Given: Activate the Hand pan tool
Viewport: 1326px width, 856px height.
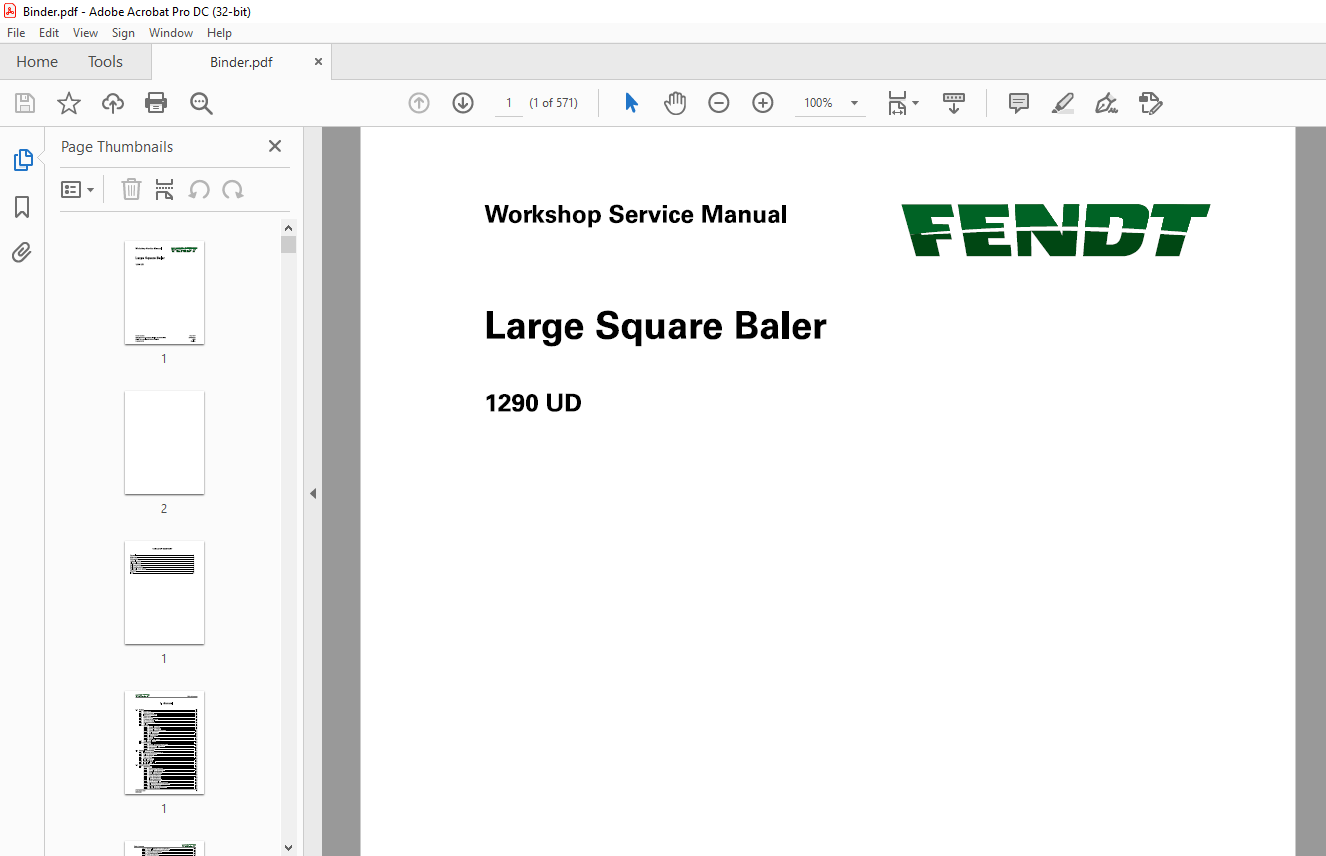Looking at the screenshot, I should coord(675,103).
